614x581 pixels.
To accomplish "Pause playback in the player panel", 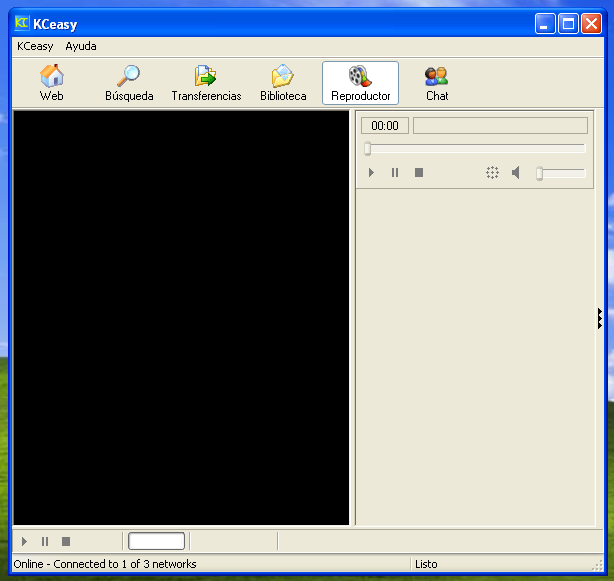I will (395, 173).
